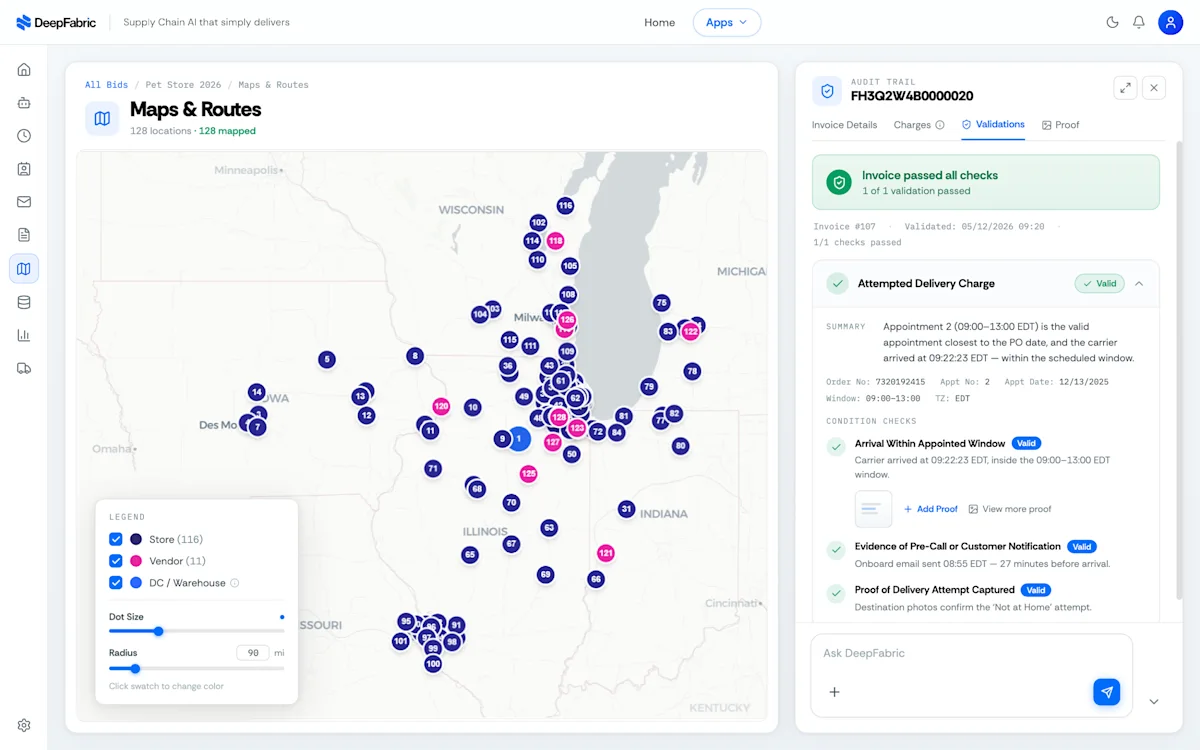Viewport: 1200px width, 750px height.
Task: Select the map icon in the sidebar
Action: (24, 268)
